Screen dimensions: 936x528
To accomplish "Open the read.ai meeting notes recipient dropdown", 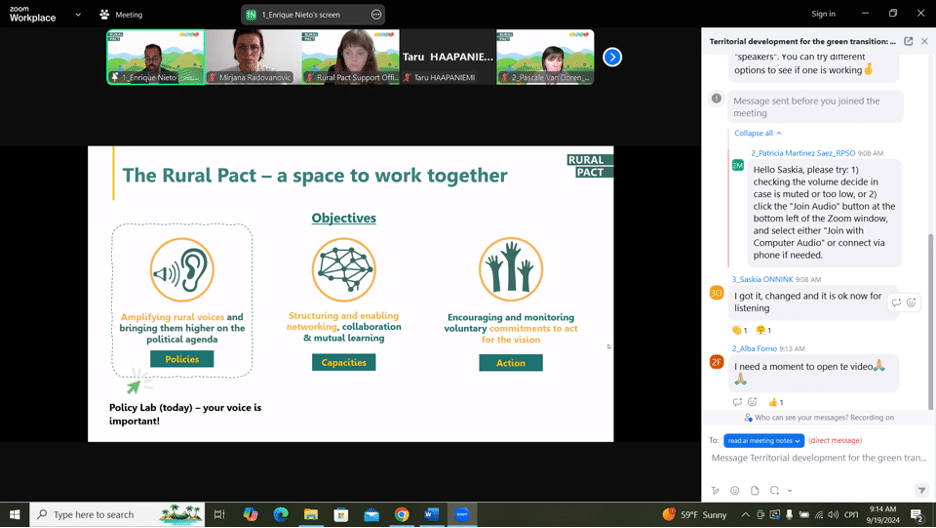I will pos(764,440).
